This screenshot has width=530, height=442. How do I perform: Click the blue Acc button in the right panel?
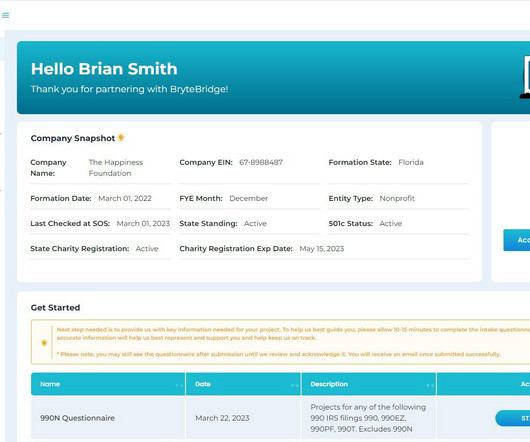pos(517,240)
